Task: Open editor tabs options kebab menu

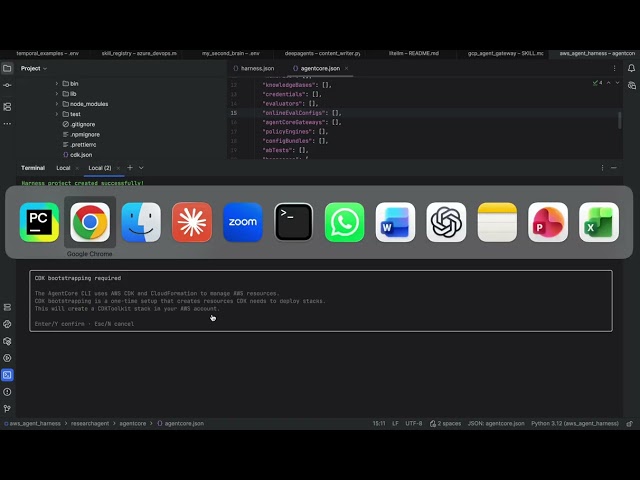Action: click(614, 69)
